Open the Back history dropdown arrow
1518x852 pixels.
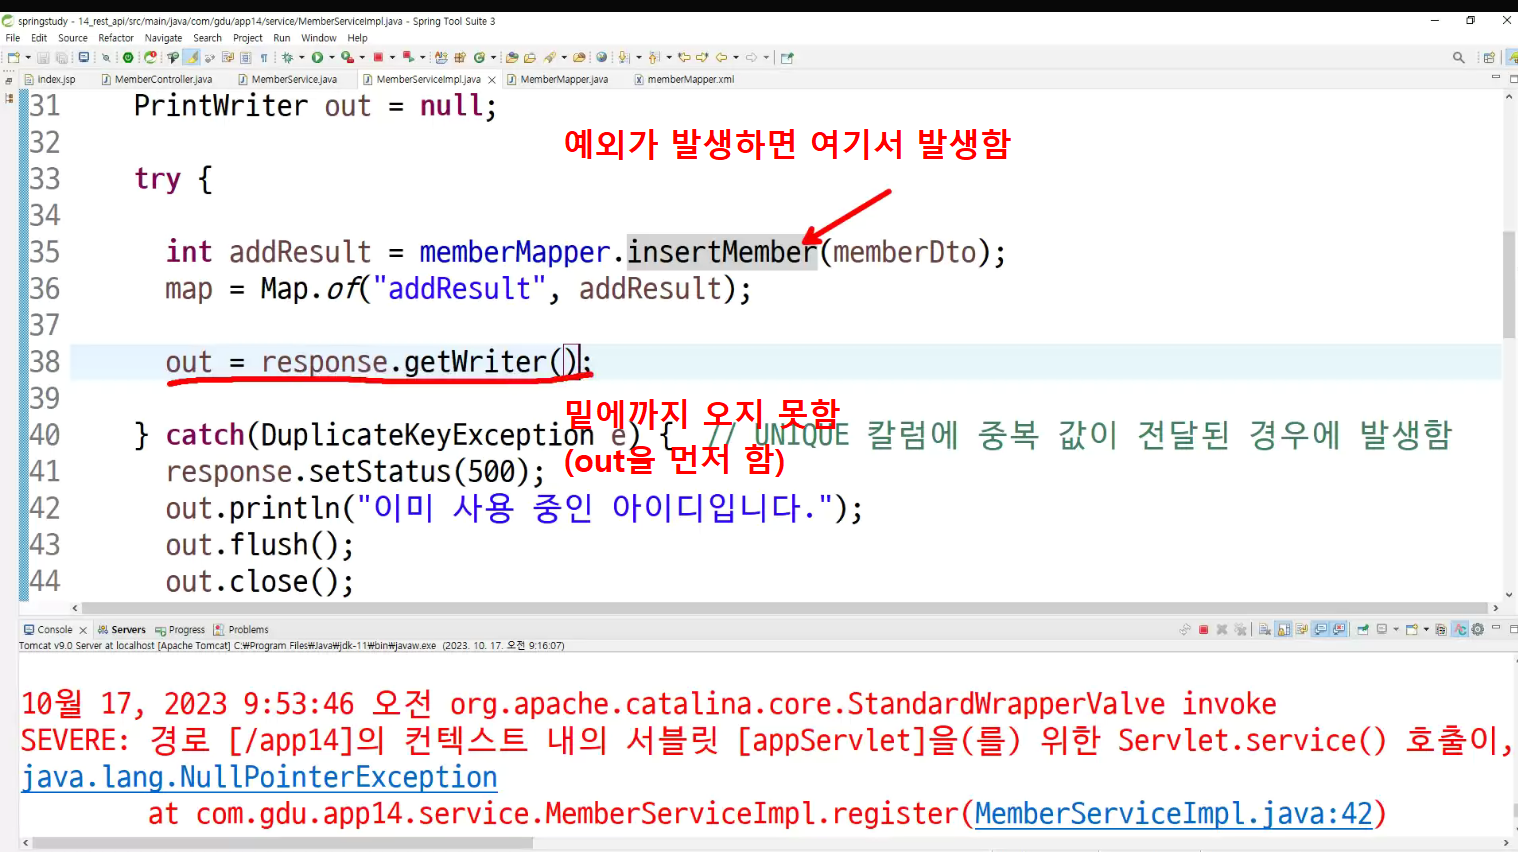(736, 58)
